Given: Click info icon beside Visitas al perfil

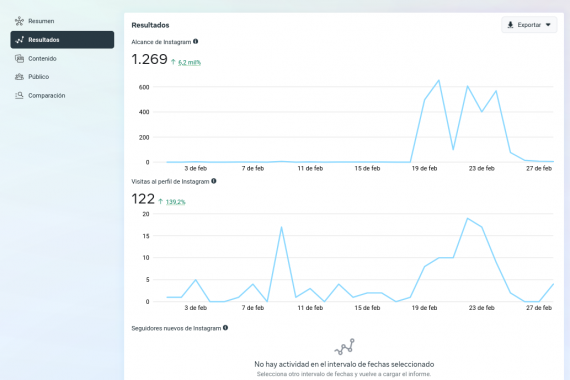Looking at the screenshot, I should [214, 181].
